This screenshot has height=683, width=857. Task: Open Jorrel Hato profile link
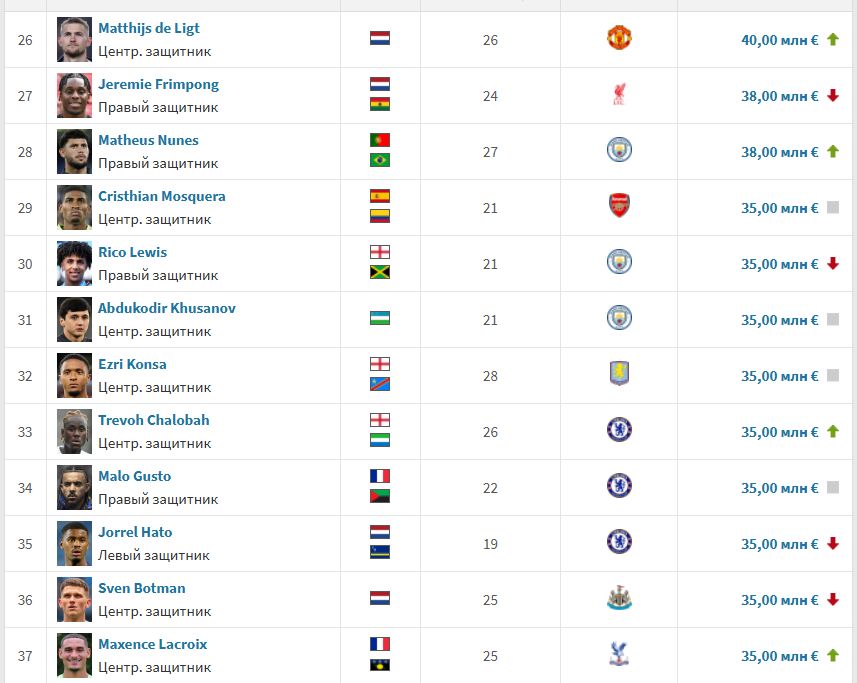pyautogui.click(x=135, y=532)
